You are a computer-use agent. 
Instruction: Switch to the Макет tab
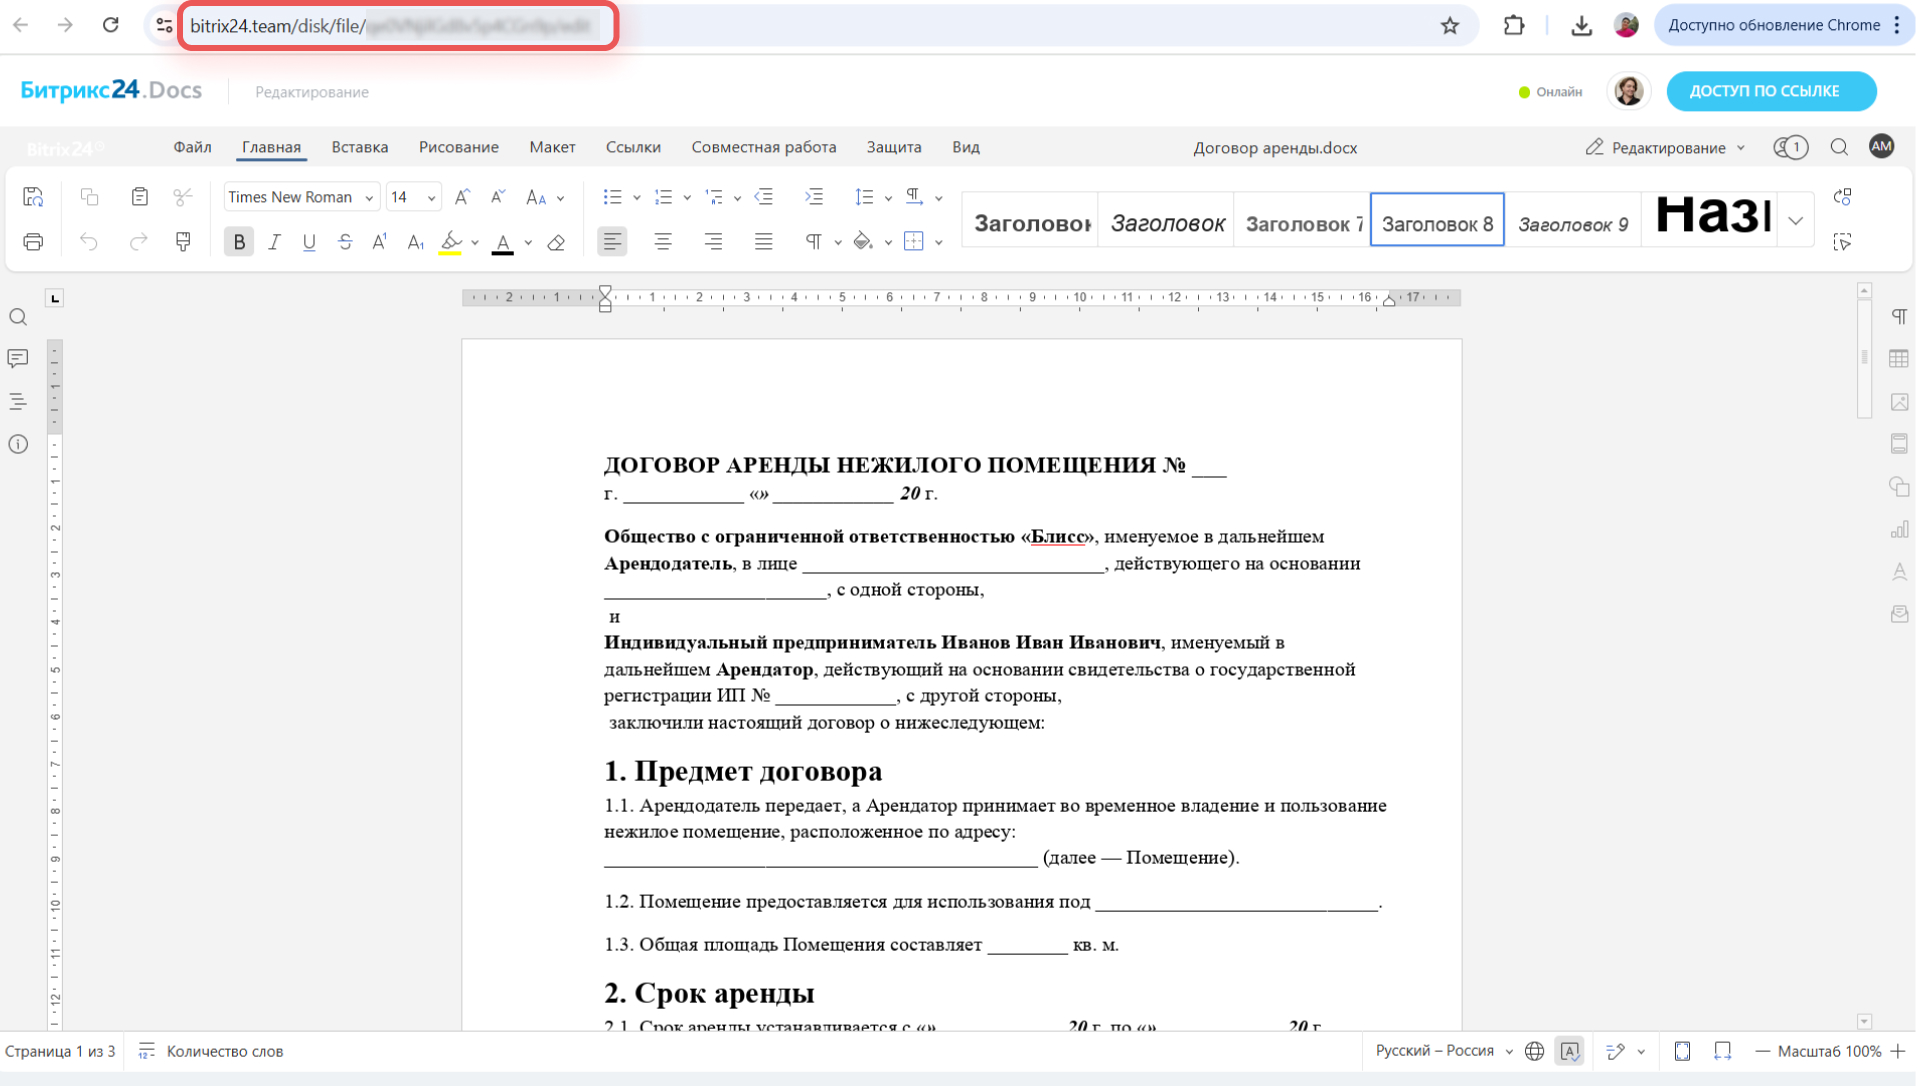click(552, 147)
